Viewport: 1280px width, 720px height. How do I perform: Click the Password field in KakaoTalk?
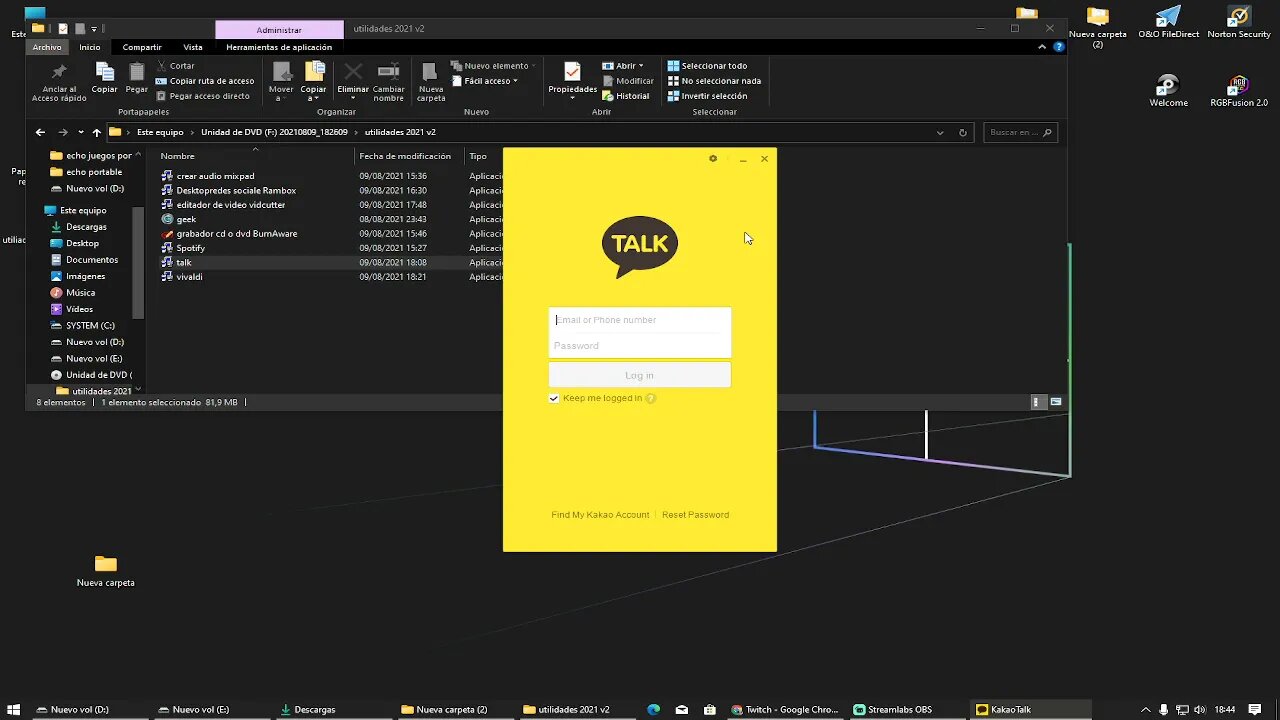click(640, 346)
